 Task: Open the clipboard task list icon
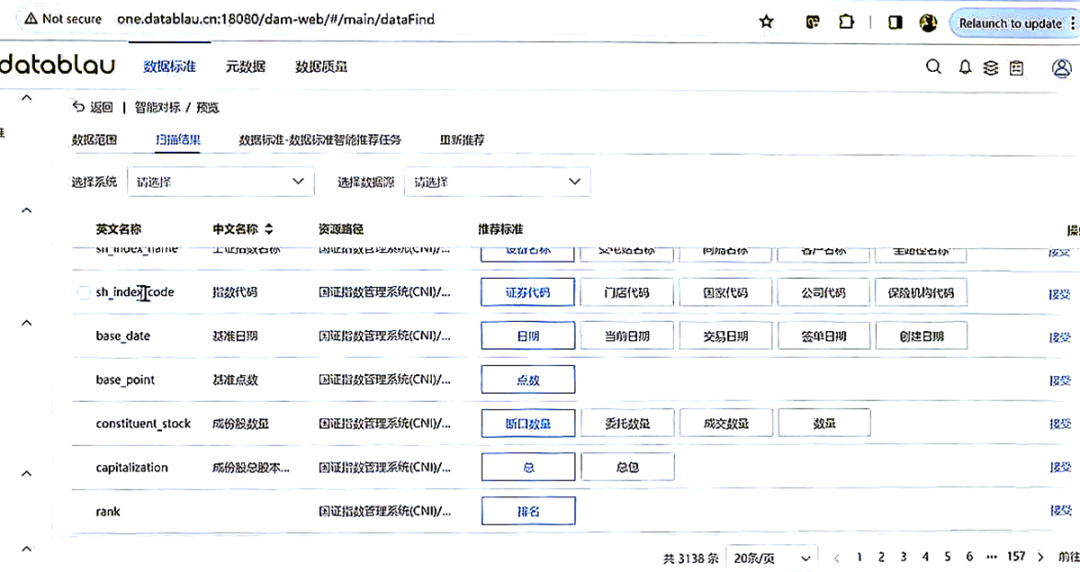(x=1017, y=67)
